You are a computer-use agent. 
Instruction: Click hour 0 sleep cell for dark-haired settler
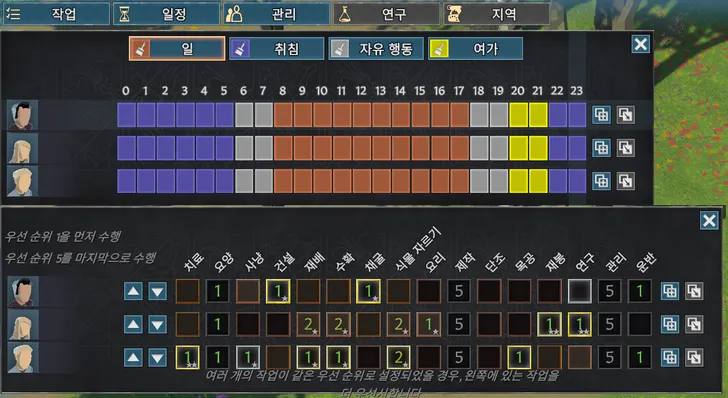[x=126, y=115]
